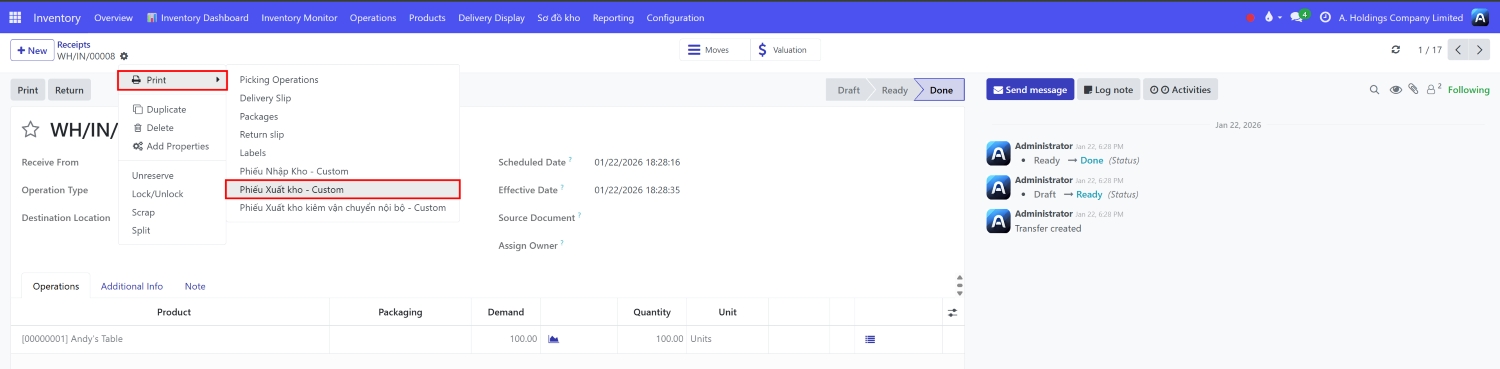Open the Overview menu item
This screenshot has width=1500, height=369.
pyautogui.click(x=113, y=18)
